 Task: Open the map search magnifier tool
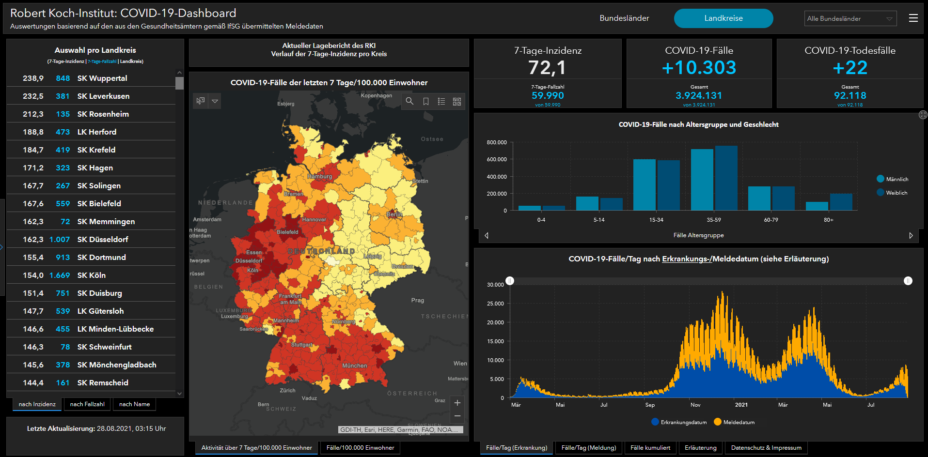point(410,101)
